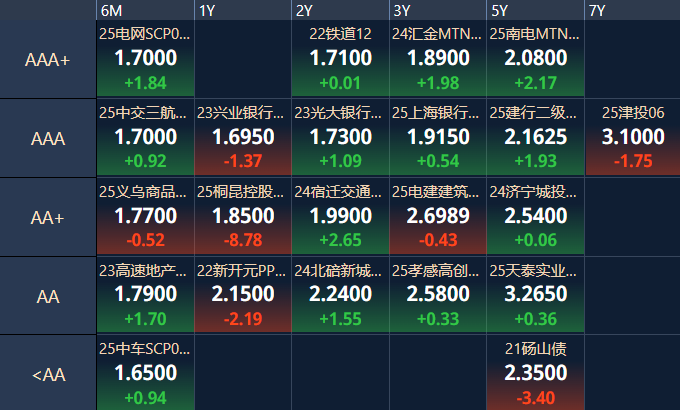The width and height of the screenshot is (680, 410).
Task: Click the 25孝感高创 cell at 2.5800
Action: pos(437,295)
